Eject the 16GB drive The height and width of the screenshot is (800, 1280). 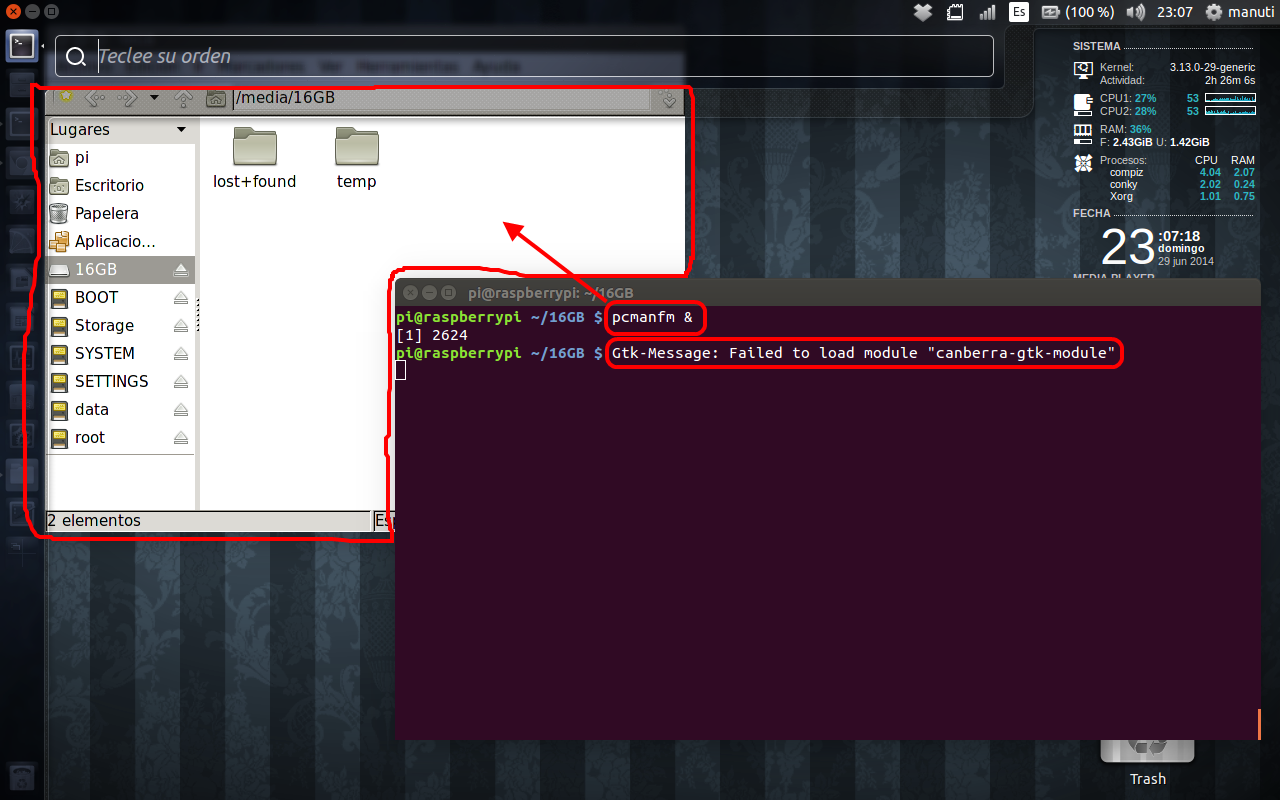click(x=181, y=270)
